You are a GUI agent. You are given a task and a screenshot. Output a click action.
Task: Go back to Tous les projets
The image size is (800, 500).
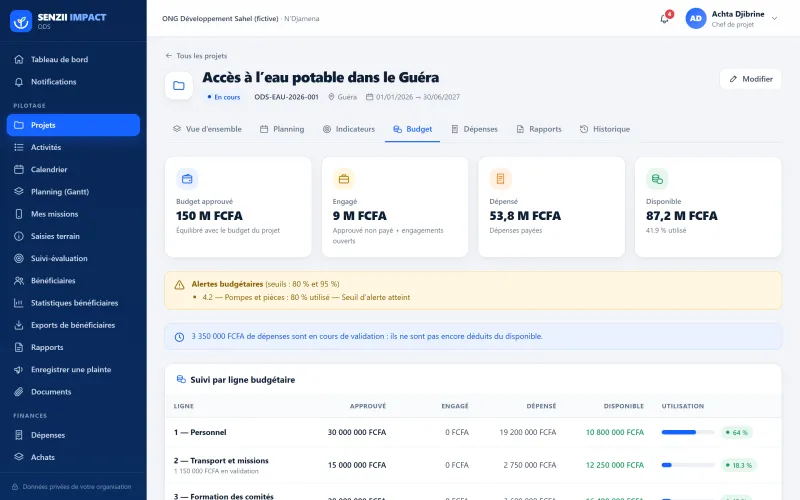(196, 56)
